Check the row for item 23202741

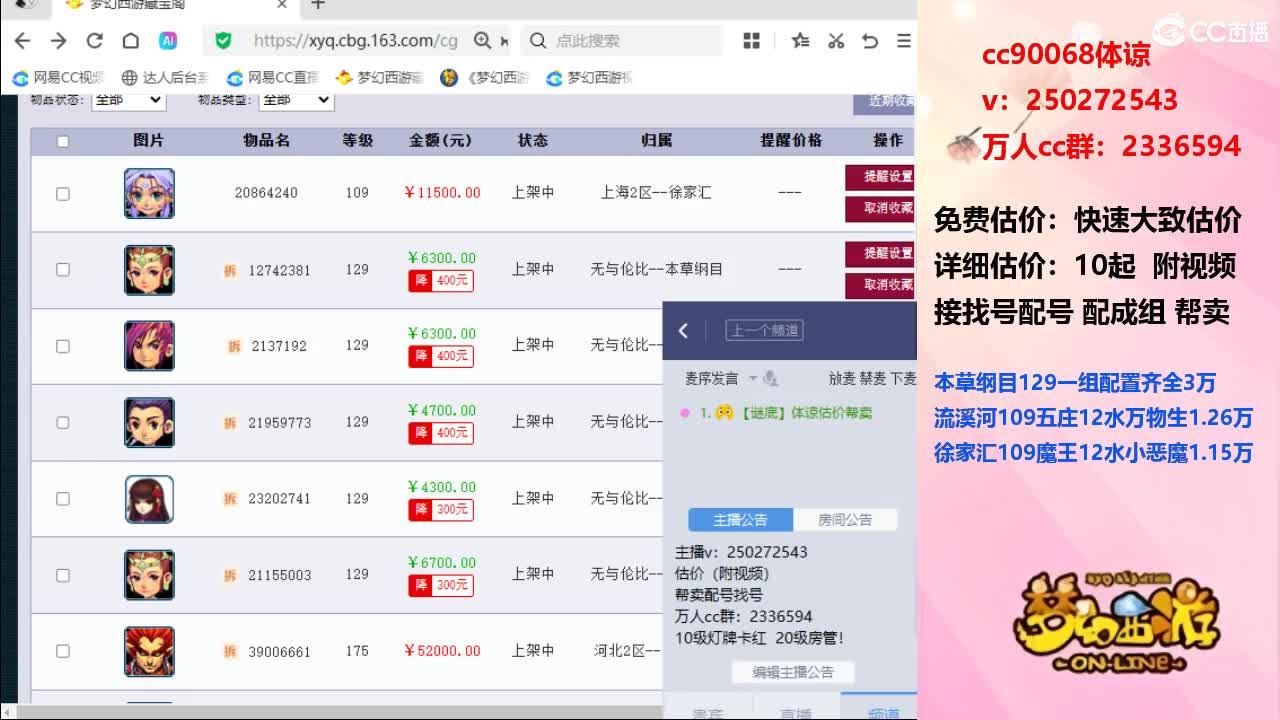(x=63, y=499)
